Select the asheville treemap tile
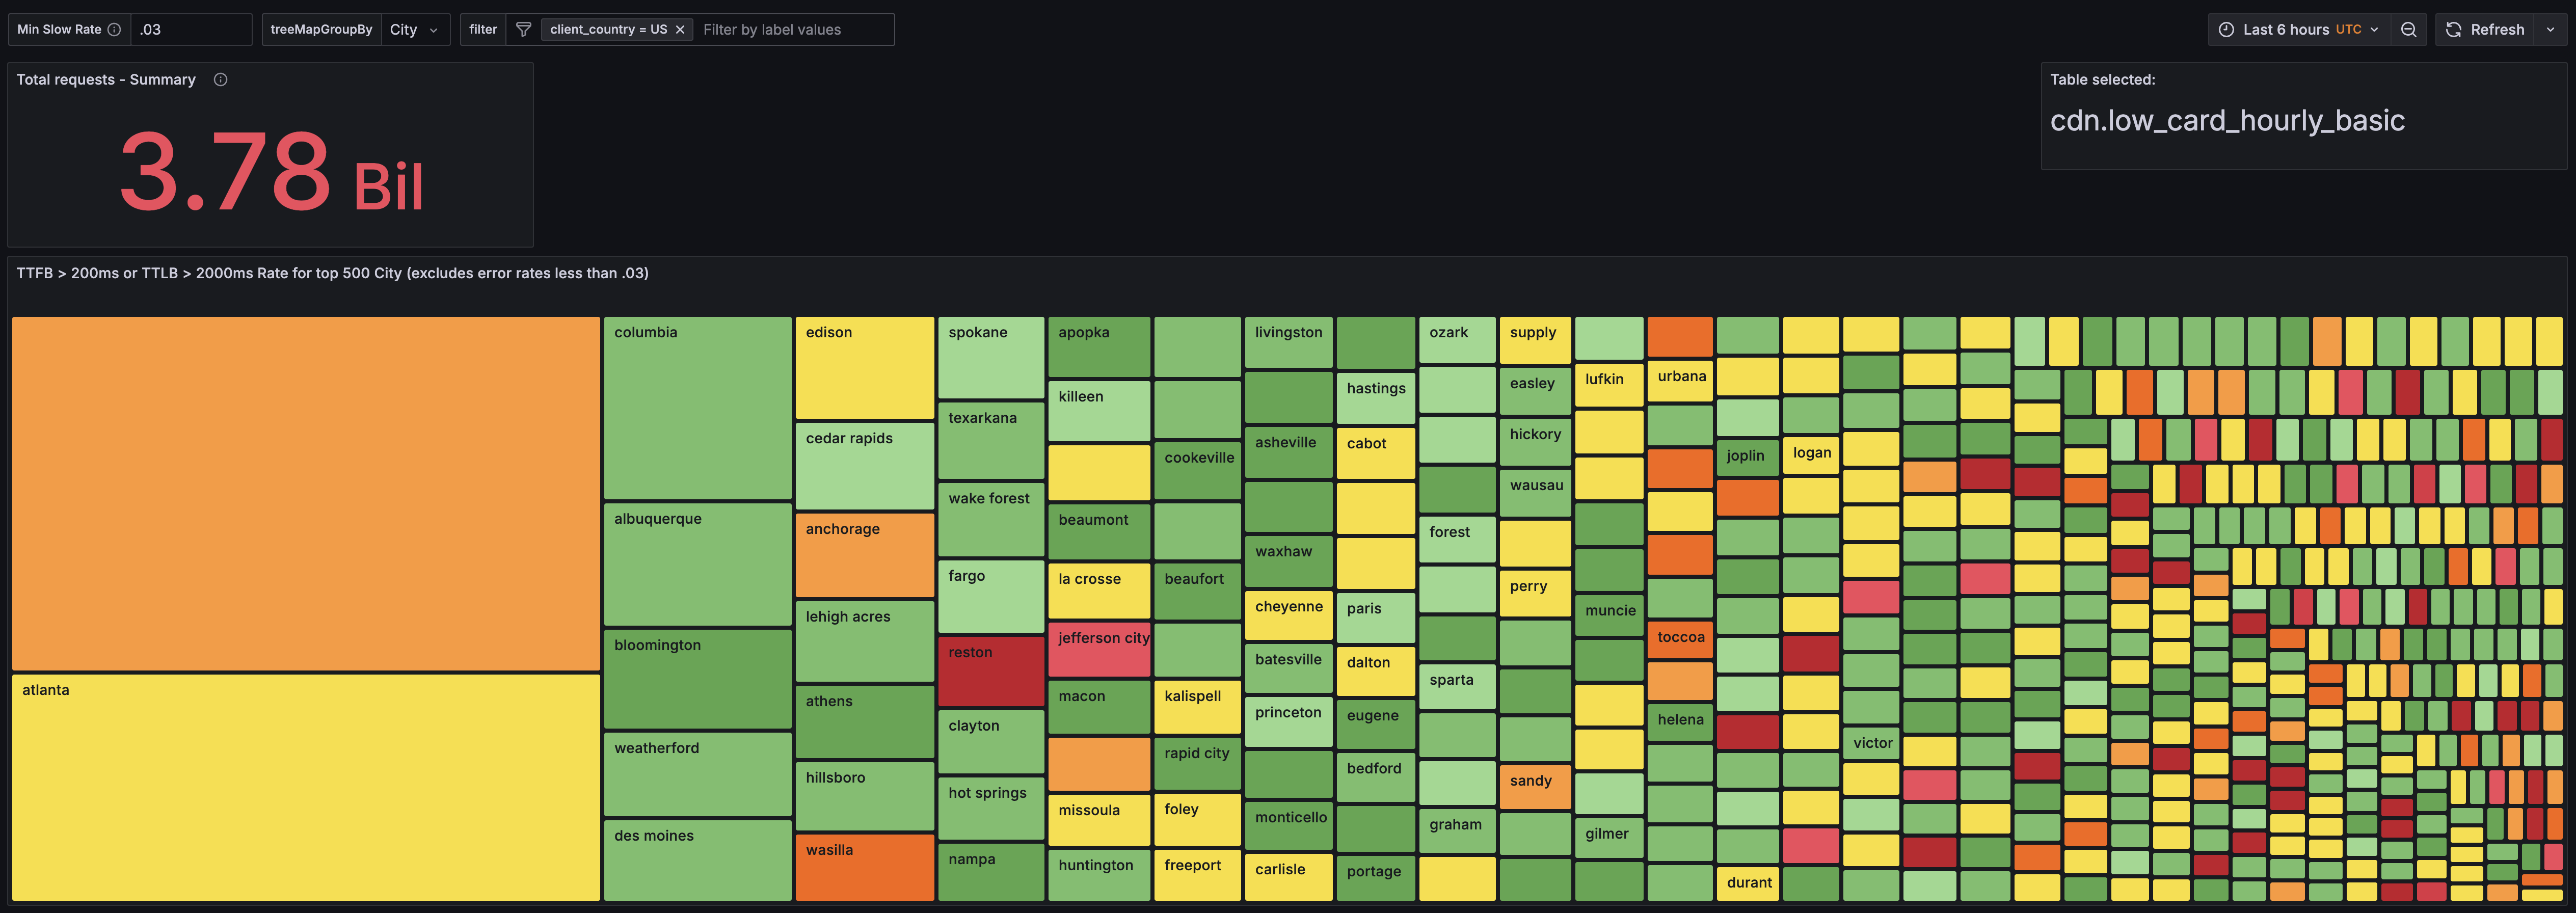2576x913 pixels. [1289, 453]
